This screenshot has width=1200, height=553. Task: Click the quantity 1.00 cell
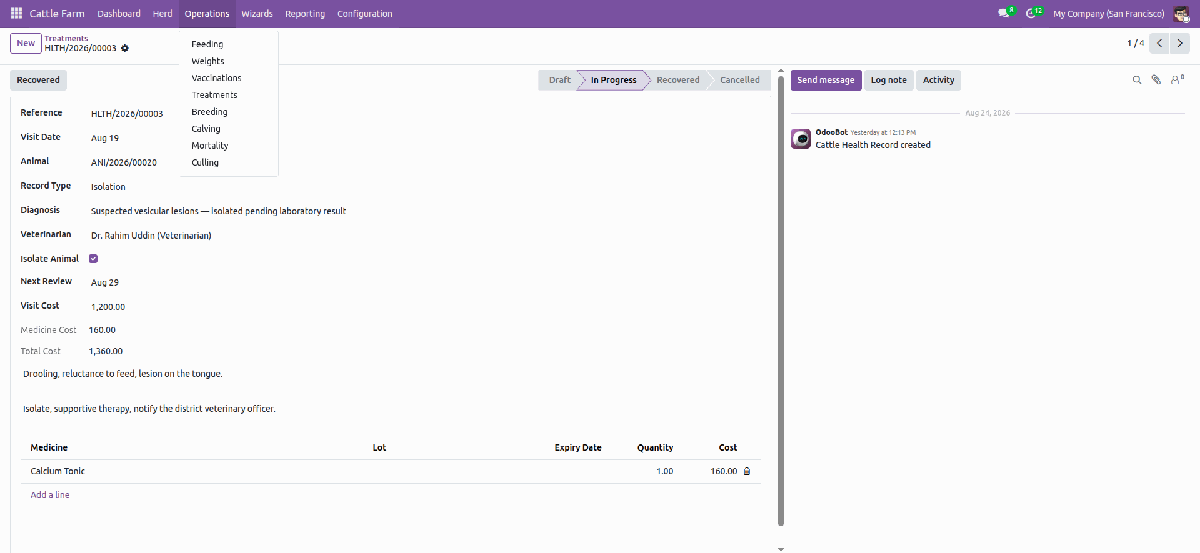664,471
